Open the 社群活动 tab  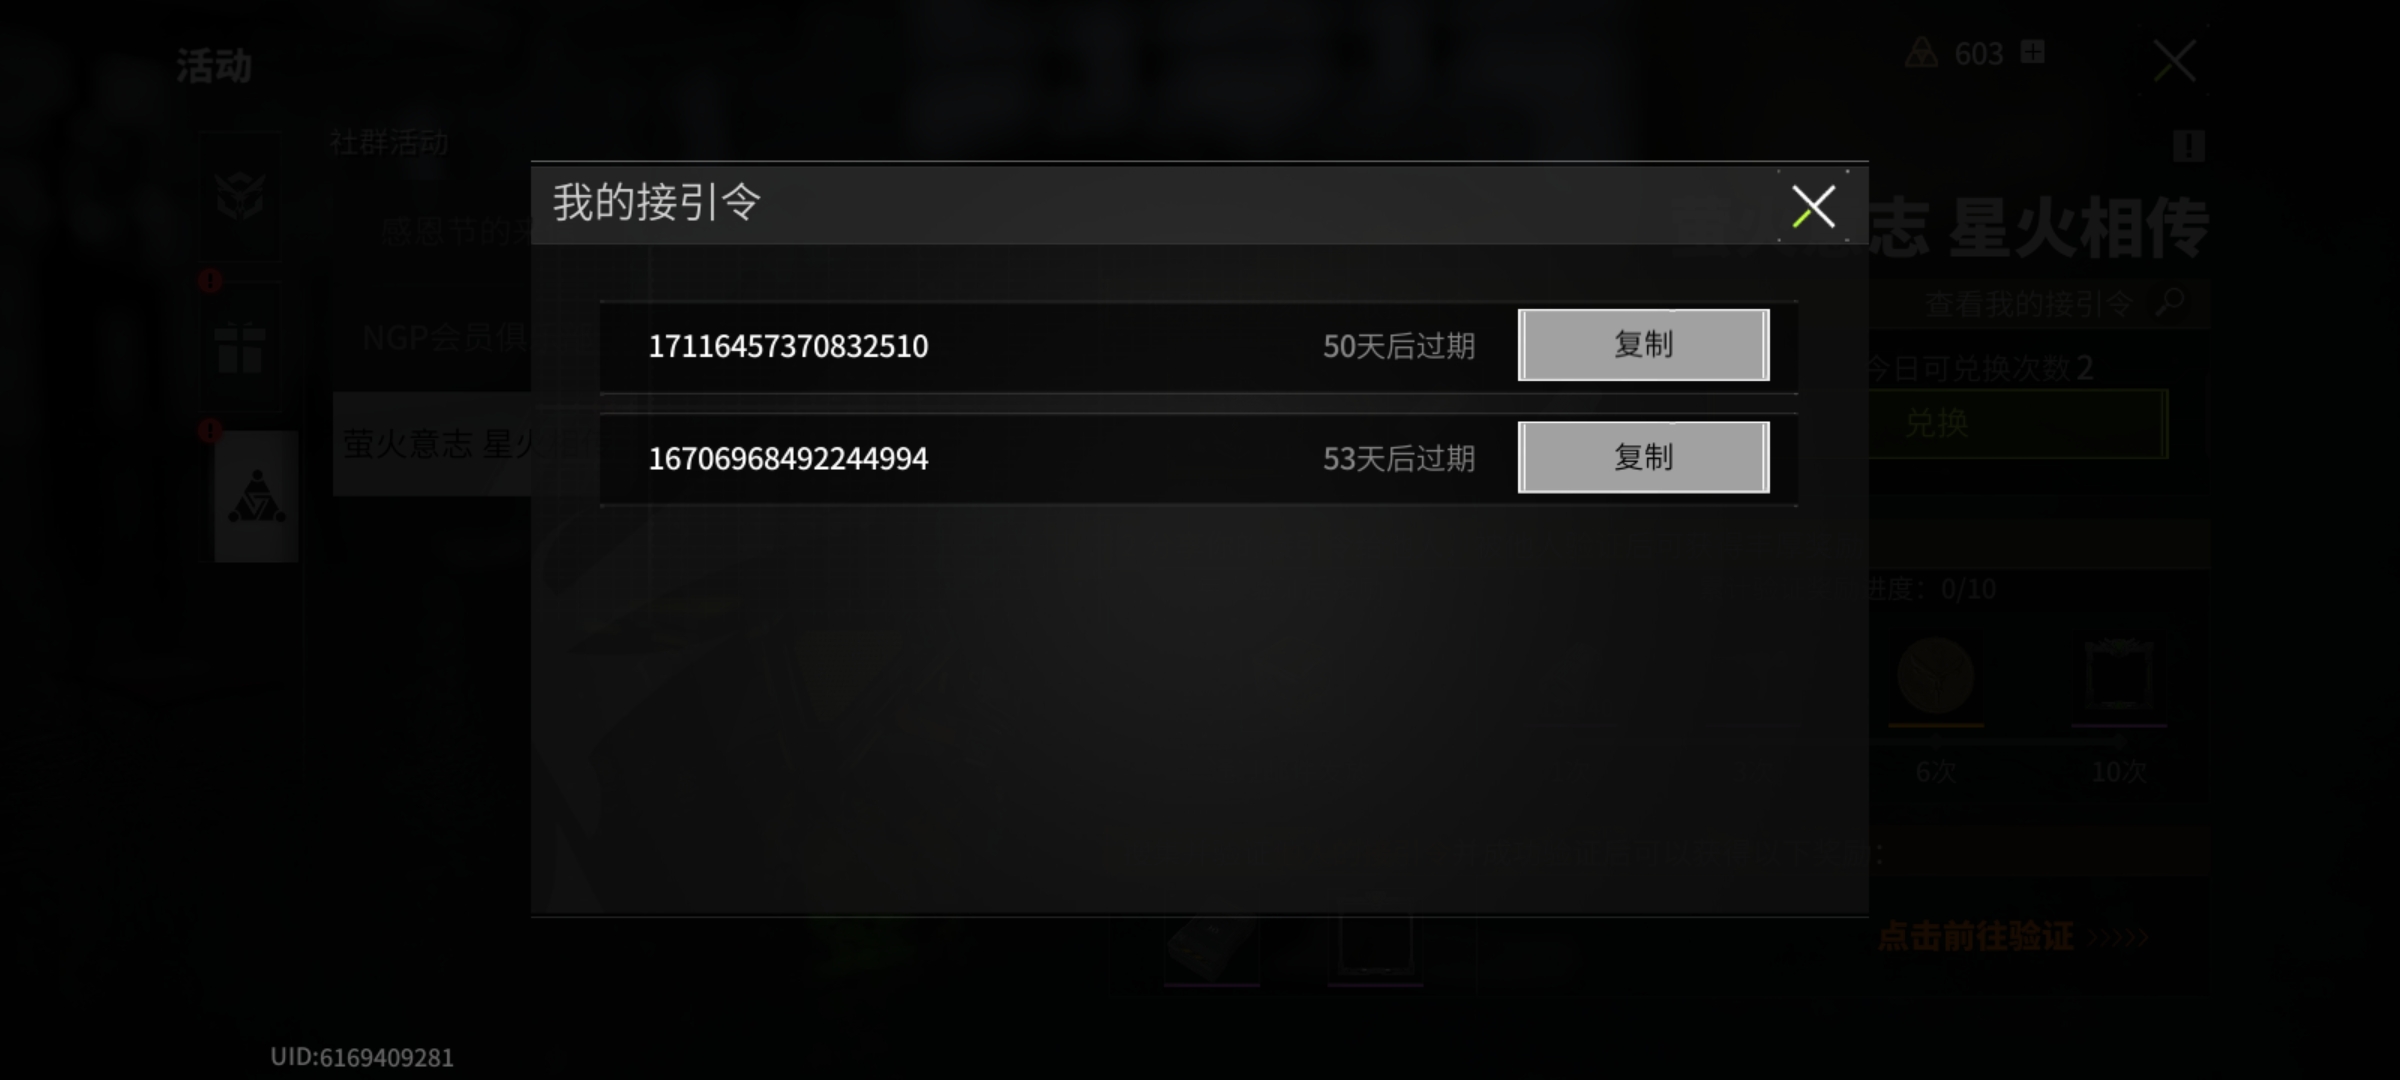click(x=389, y=143)
